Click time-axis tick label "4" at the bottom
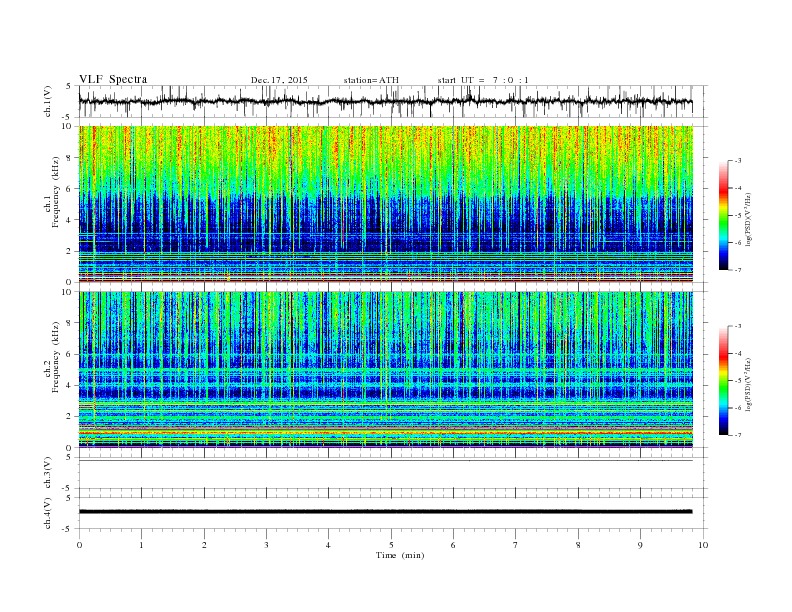792x612 pixels. click(x=328, y=545)
